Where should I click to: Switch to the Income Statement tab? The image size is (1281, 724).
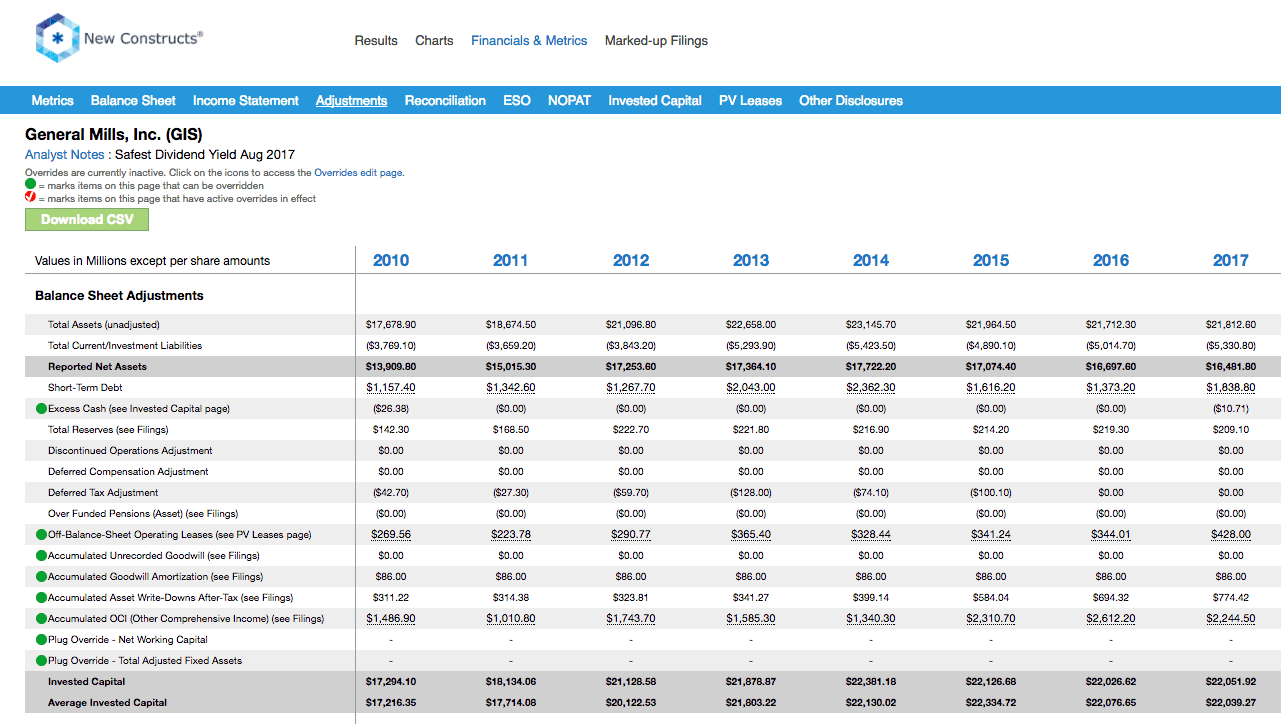[x=246, y=101]
